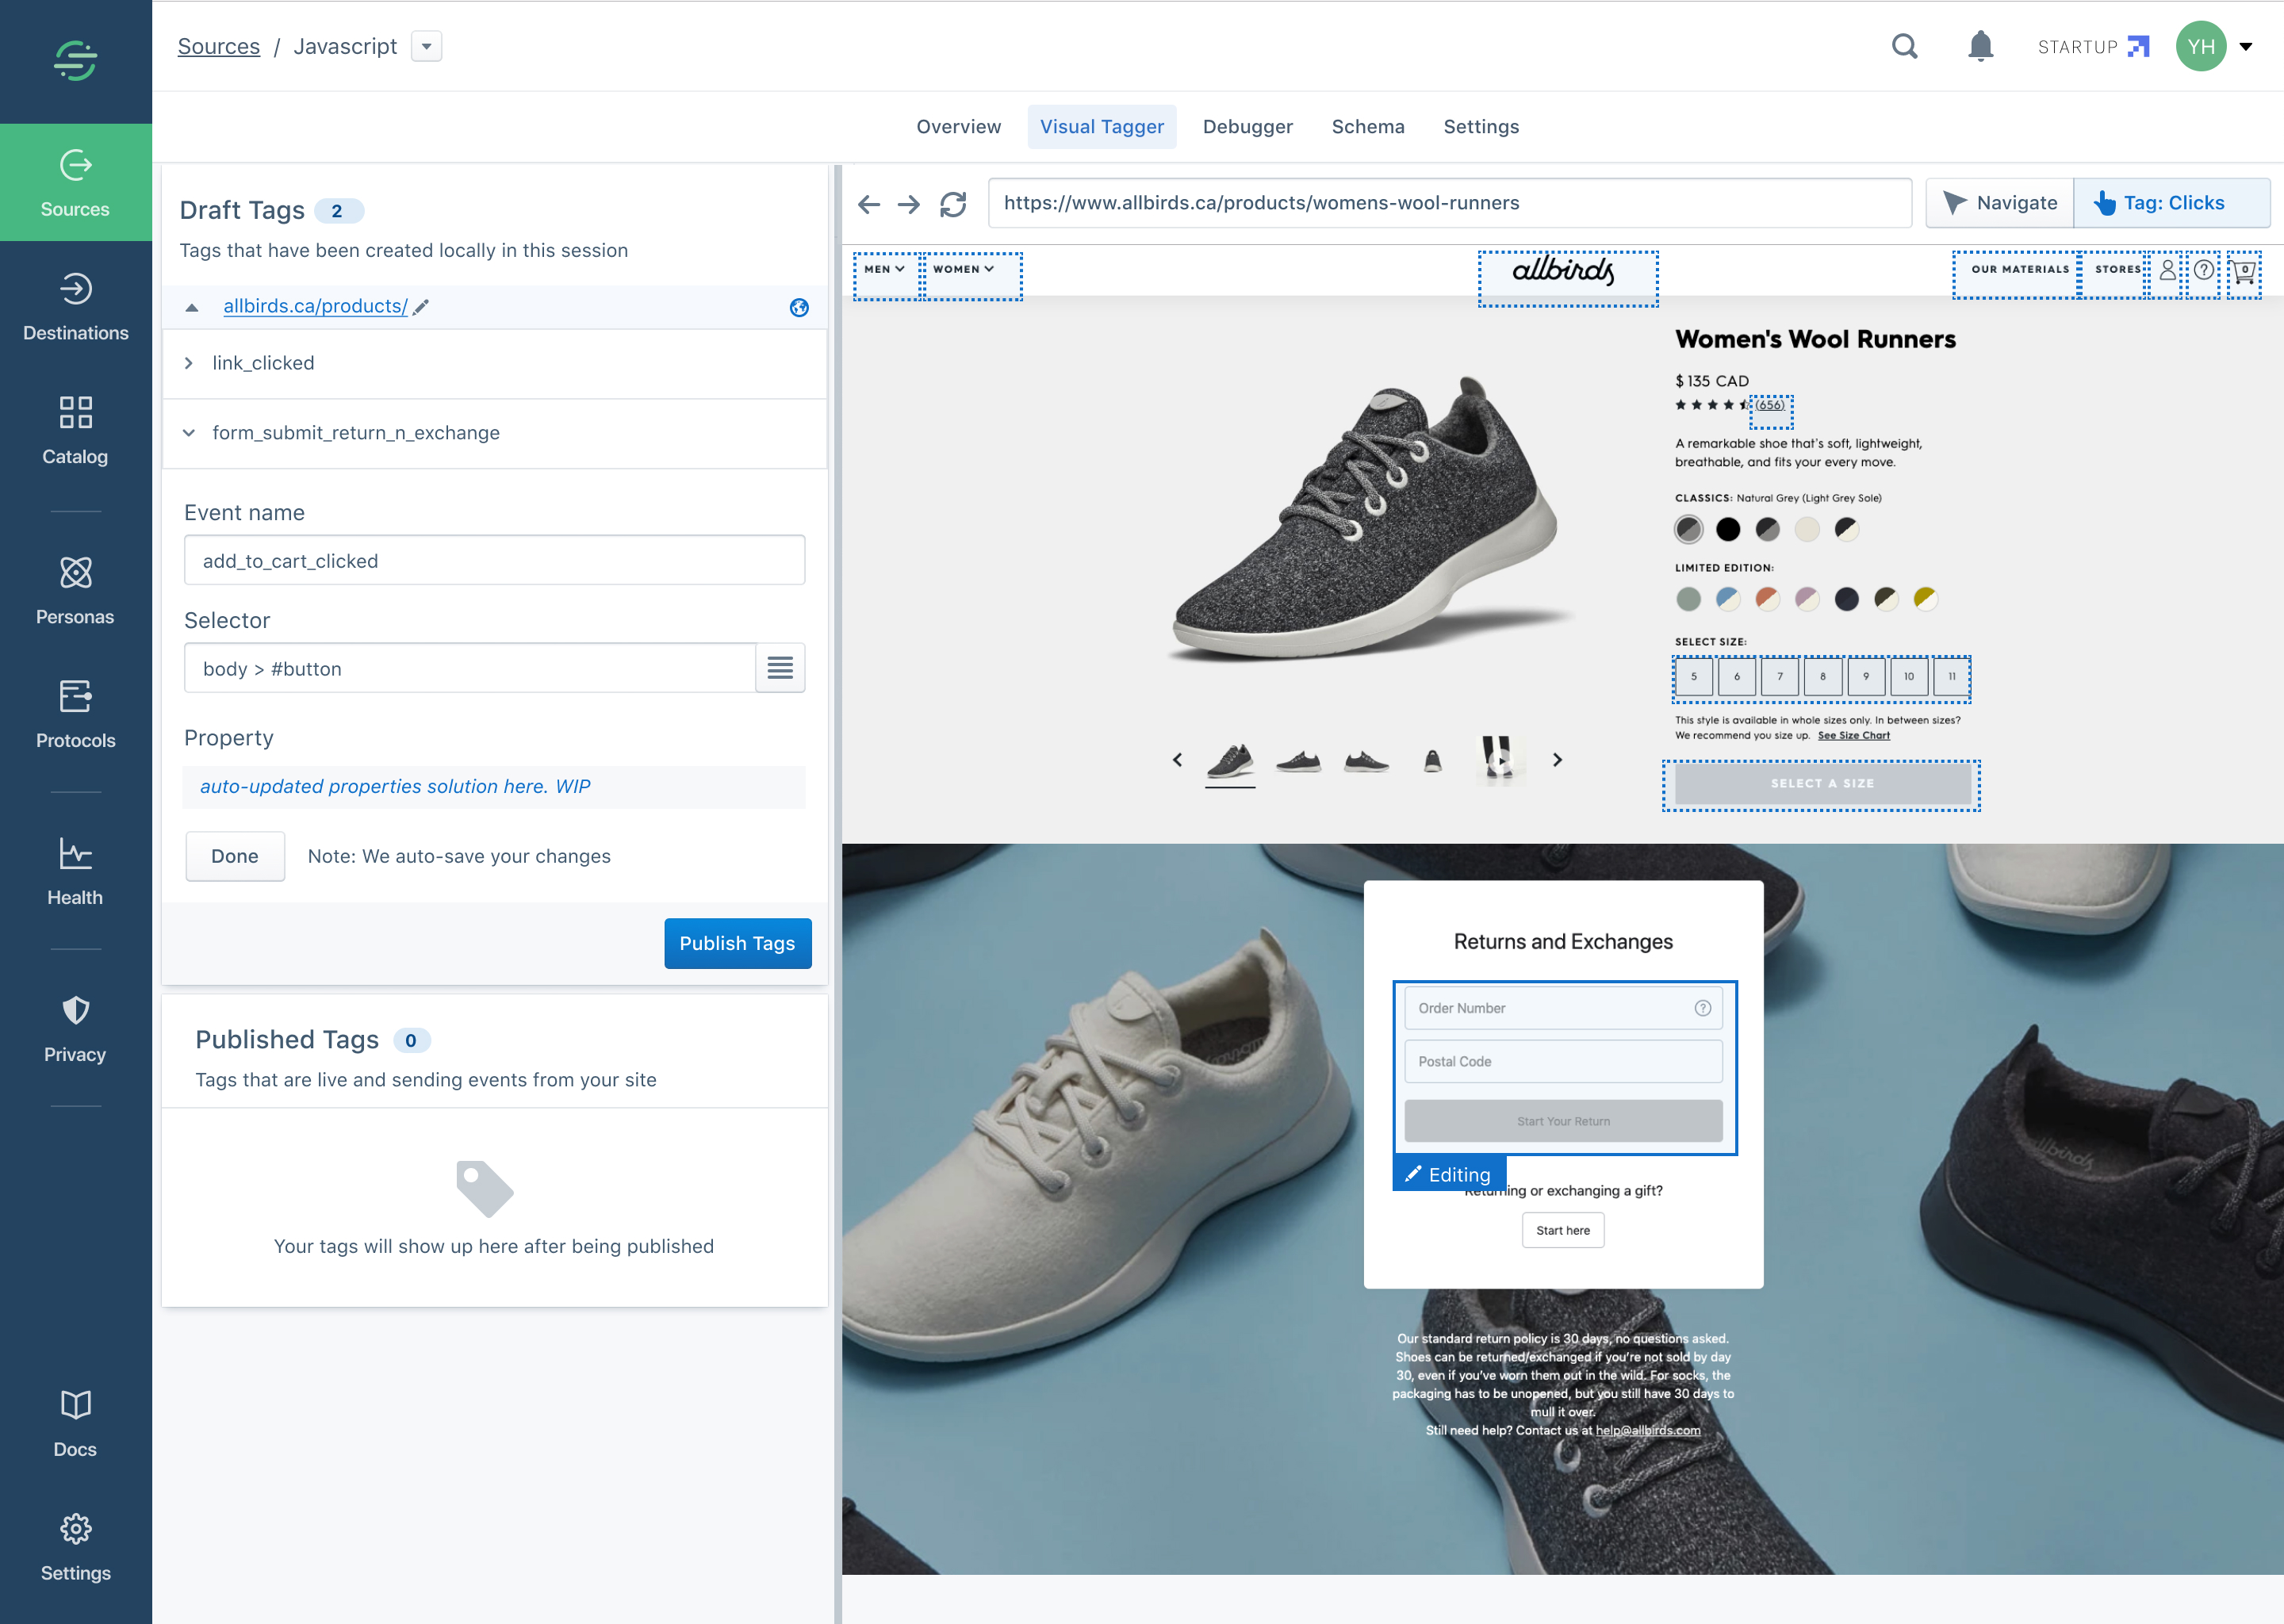Select shoe size 9
This screenshot has height=1624, width=2284.
(x=1865, y=677)
